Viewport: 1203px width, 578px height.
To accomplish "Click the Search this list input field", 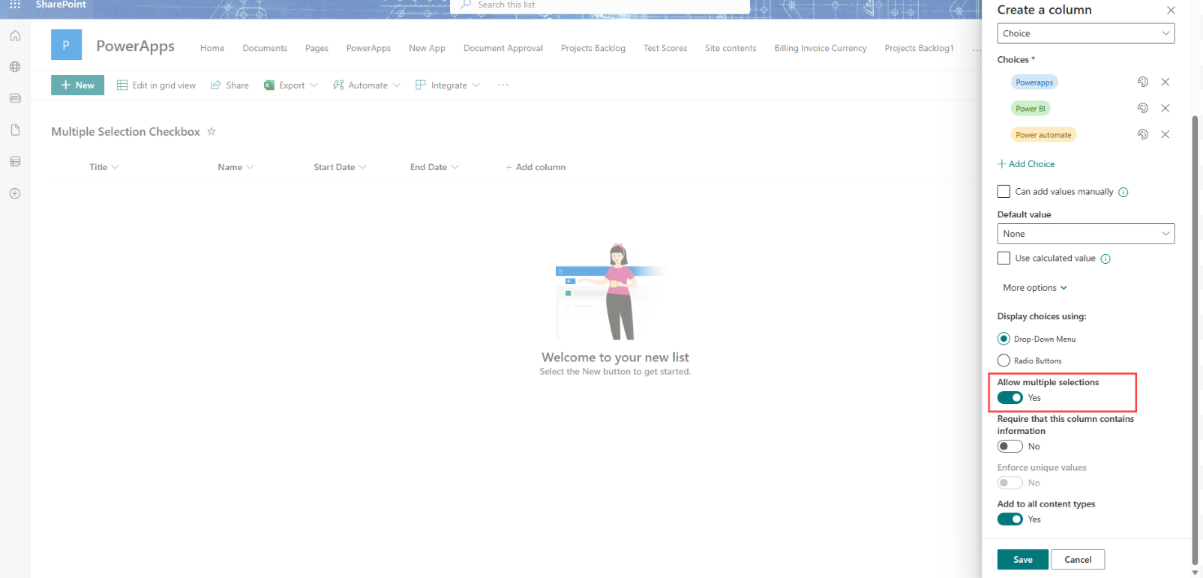I will 598,5.
